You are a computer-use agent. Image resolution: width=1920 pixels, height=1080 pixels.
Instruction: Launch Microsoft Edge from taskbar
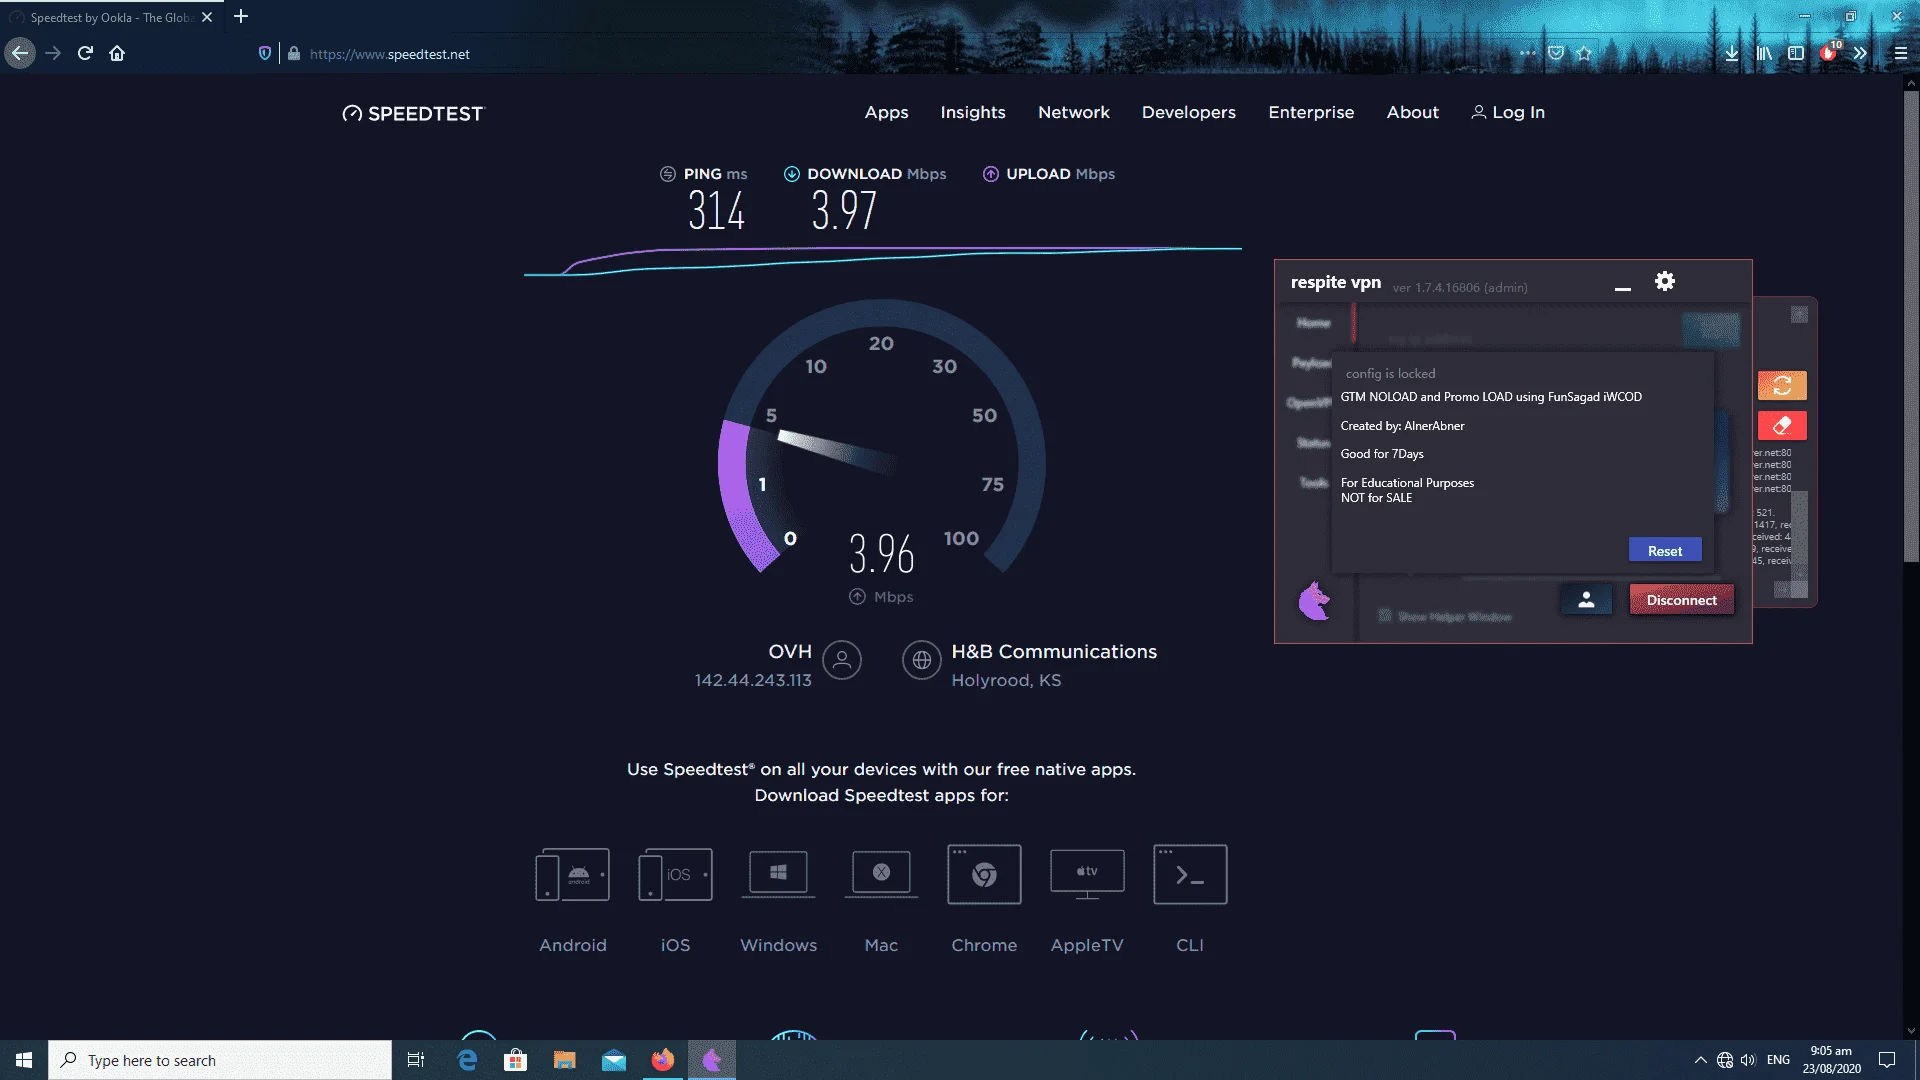[467, 1060]
